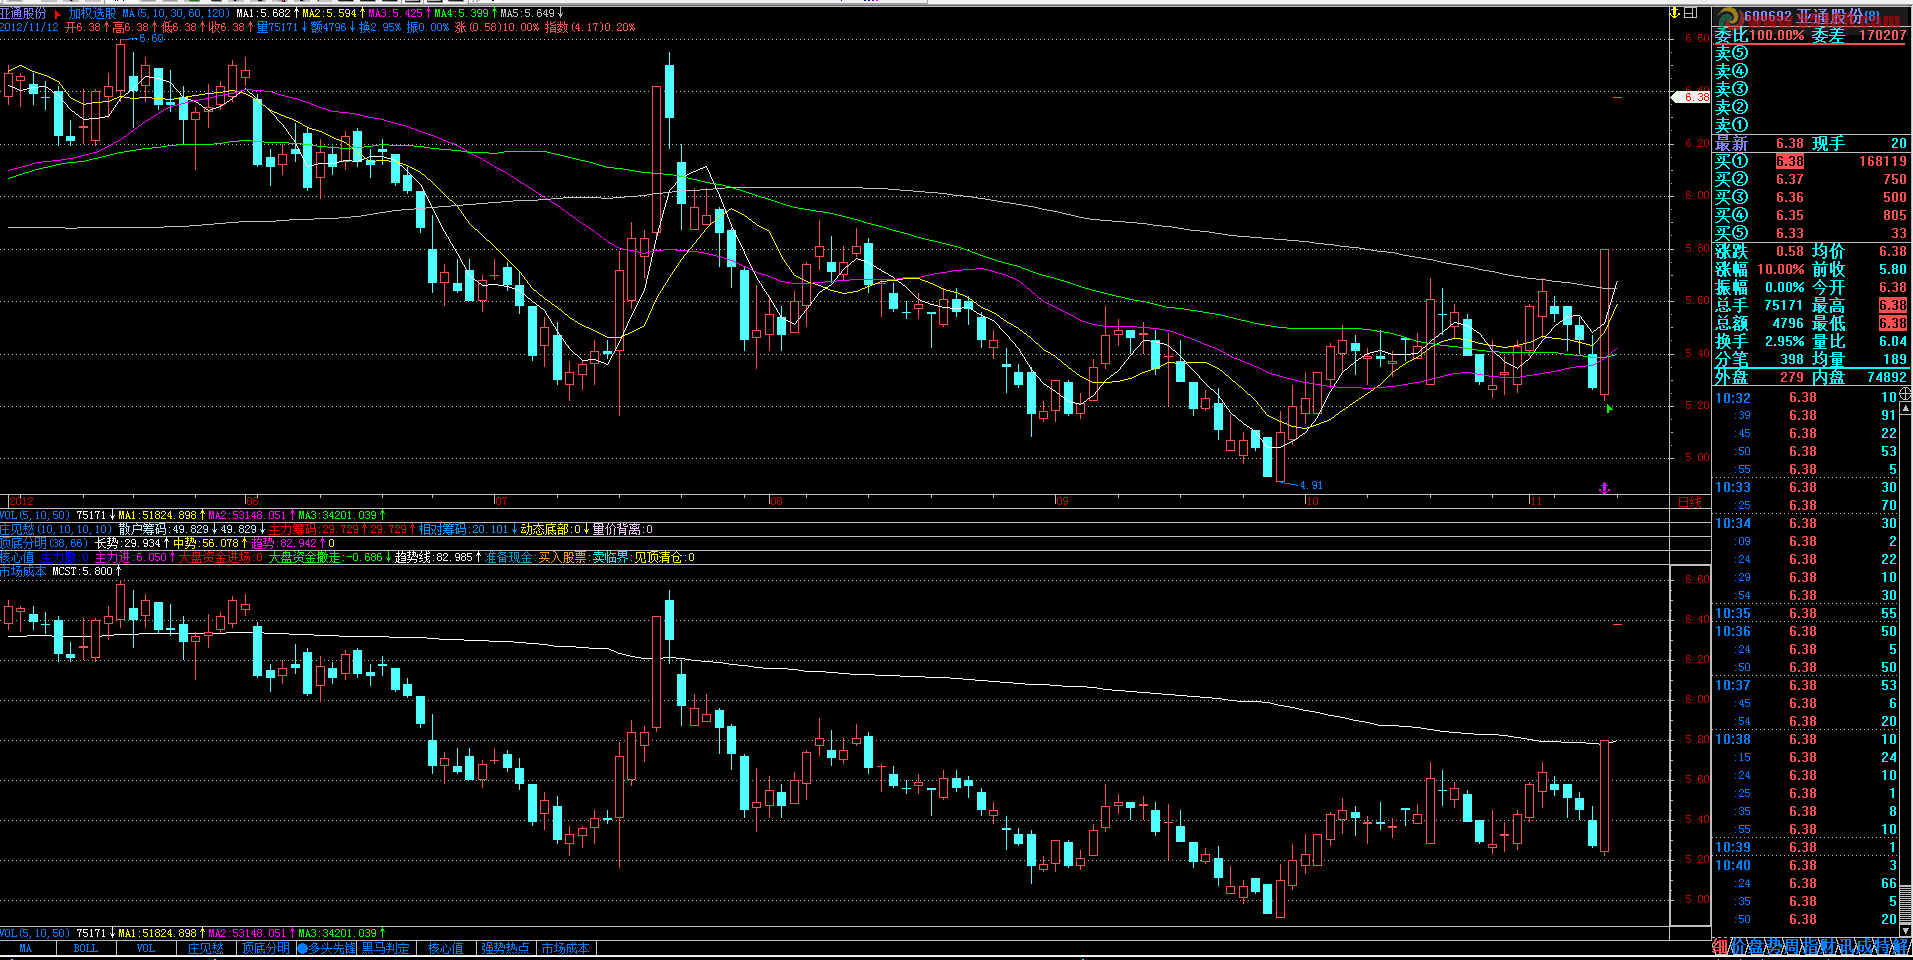Select the 多头先锋 indicator tab
Viewport: 1913px width, 960px height.
[x=327, y=948]
